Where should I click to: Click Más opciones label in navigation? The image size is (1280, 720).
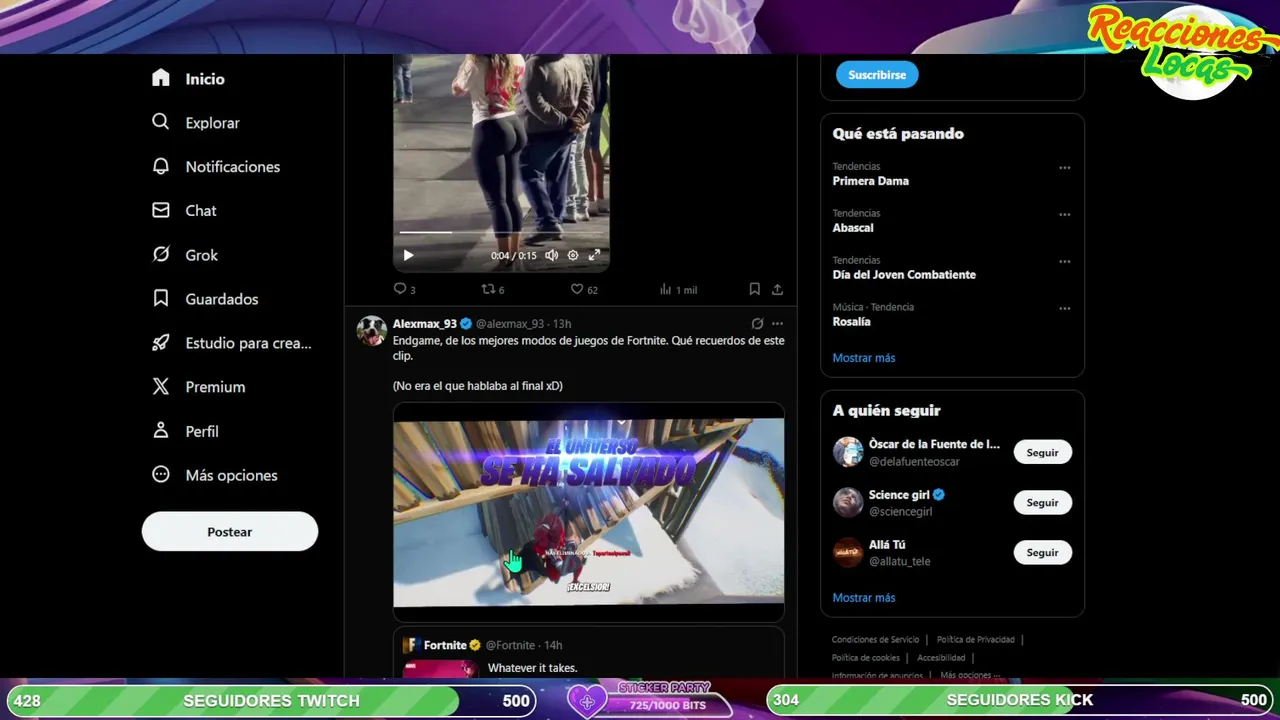click(231, 475)
